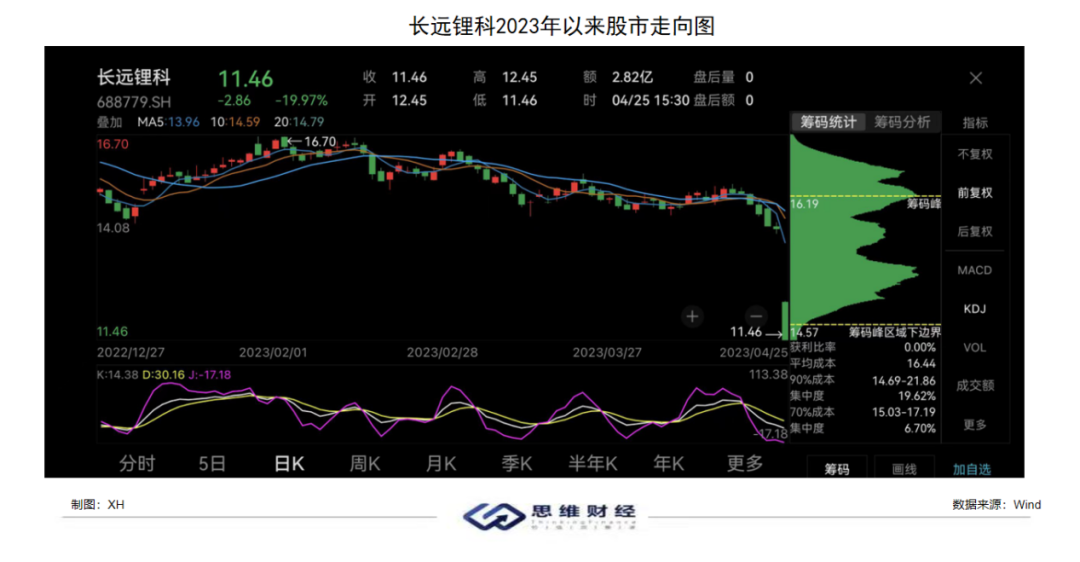This screenshot has width=1080, height=562.
Task: Click the 叠加 overlay label
Action: coord(109,122)
